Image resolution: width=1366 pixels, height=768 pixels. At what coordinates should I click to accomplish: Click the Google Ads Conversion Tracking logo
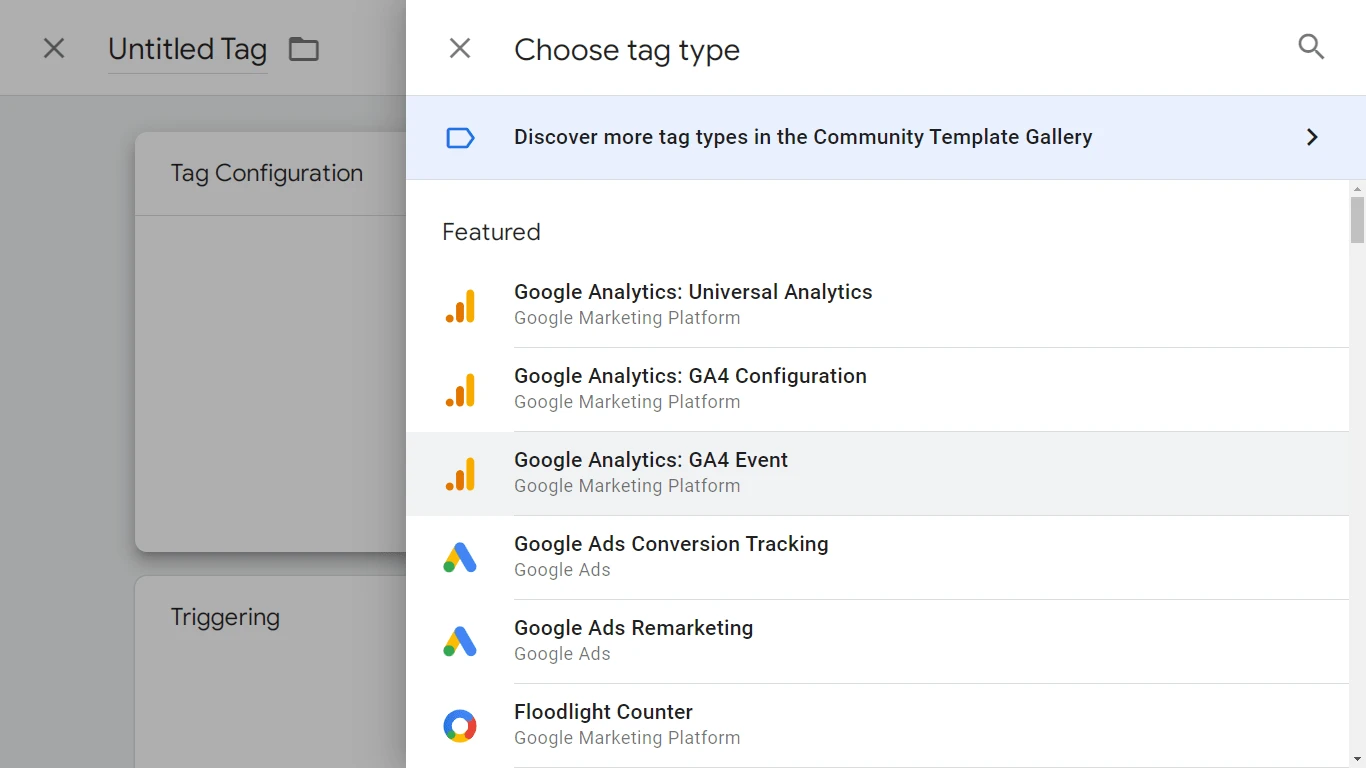(x=460, y=558)
